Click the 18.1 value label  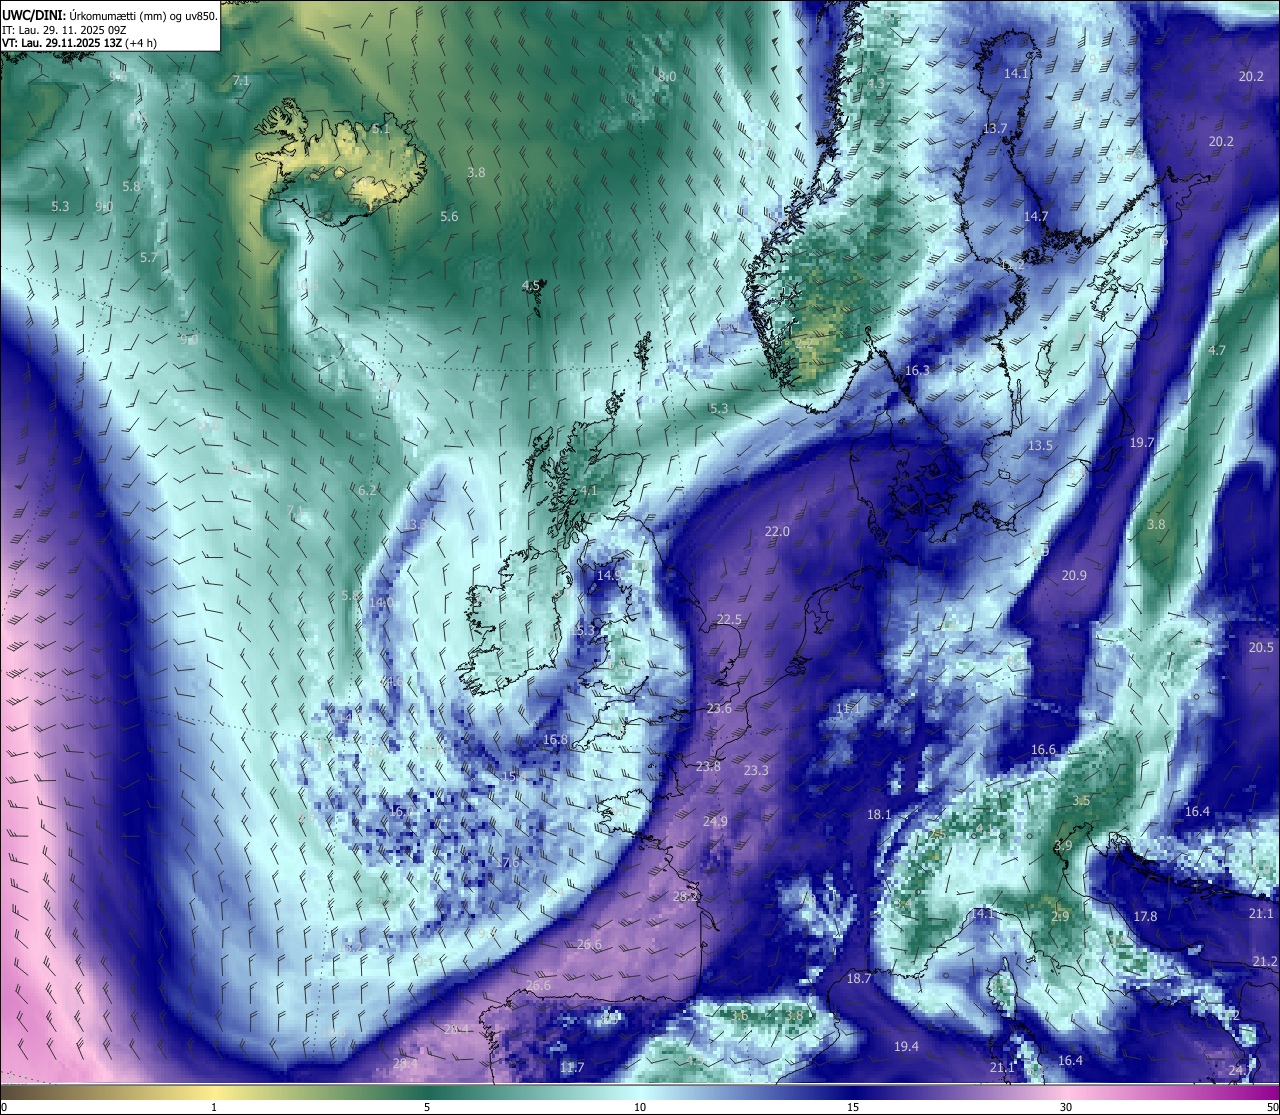pyautogui.click(x=879, y=815)
